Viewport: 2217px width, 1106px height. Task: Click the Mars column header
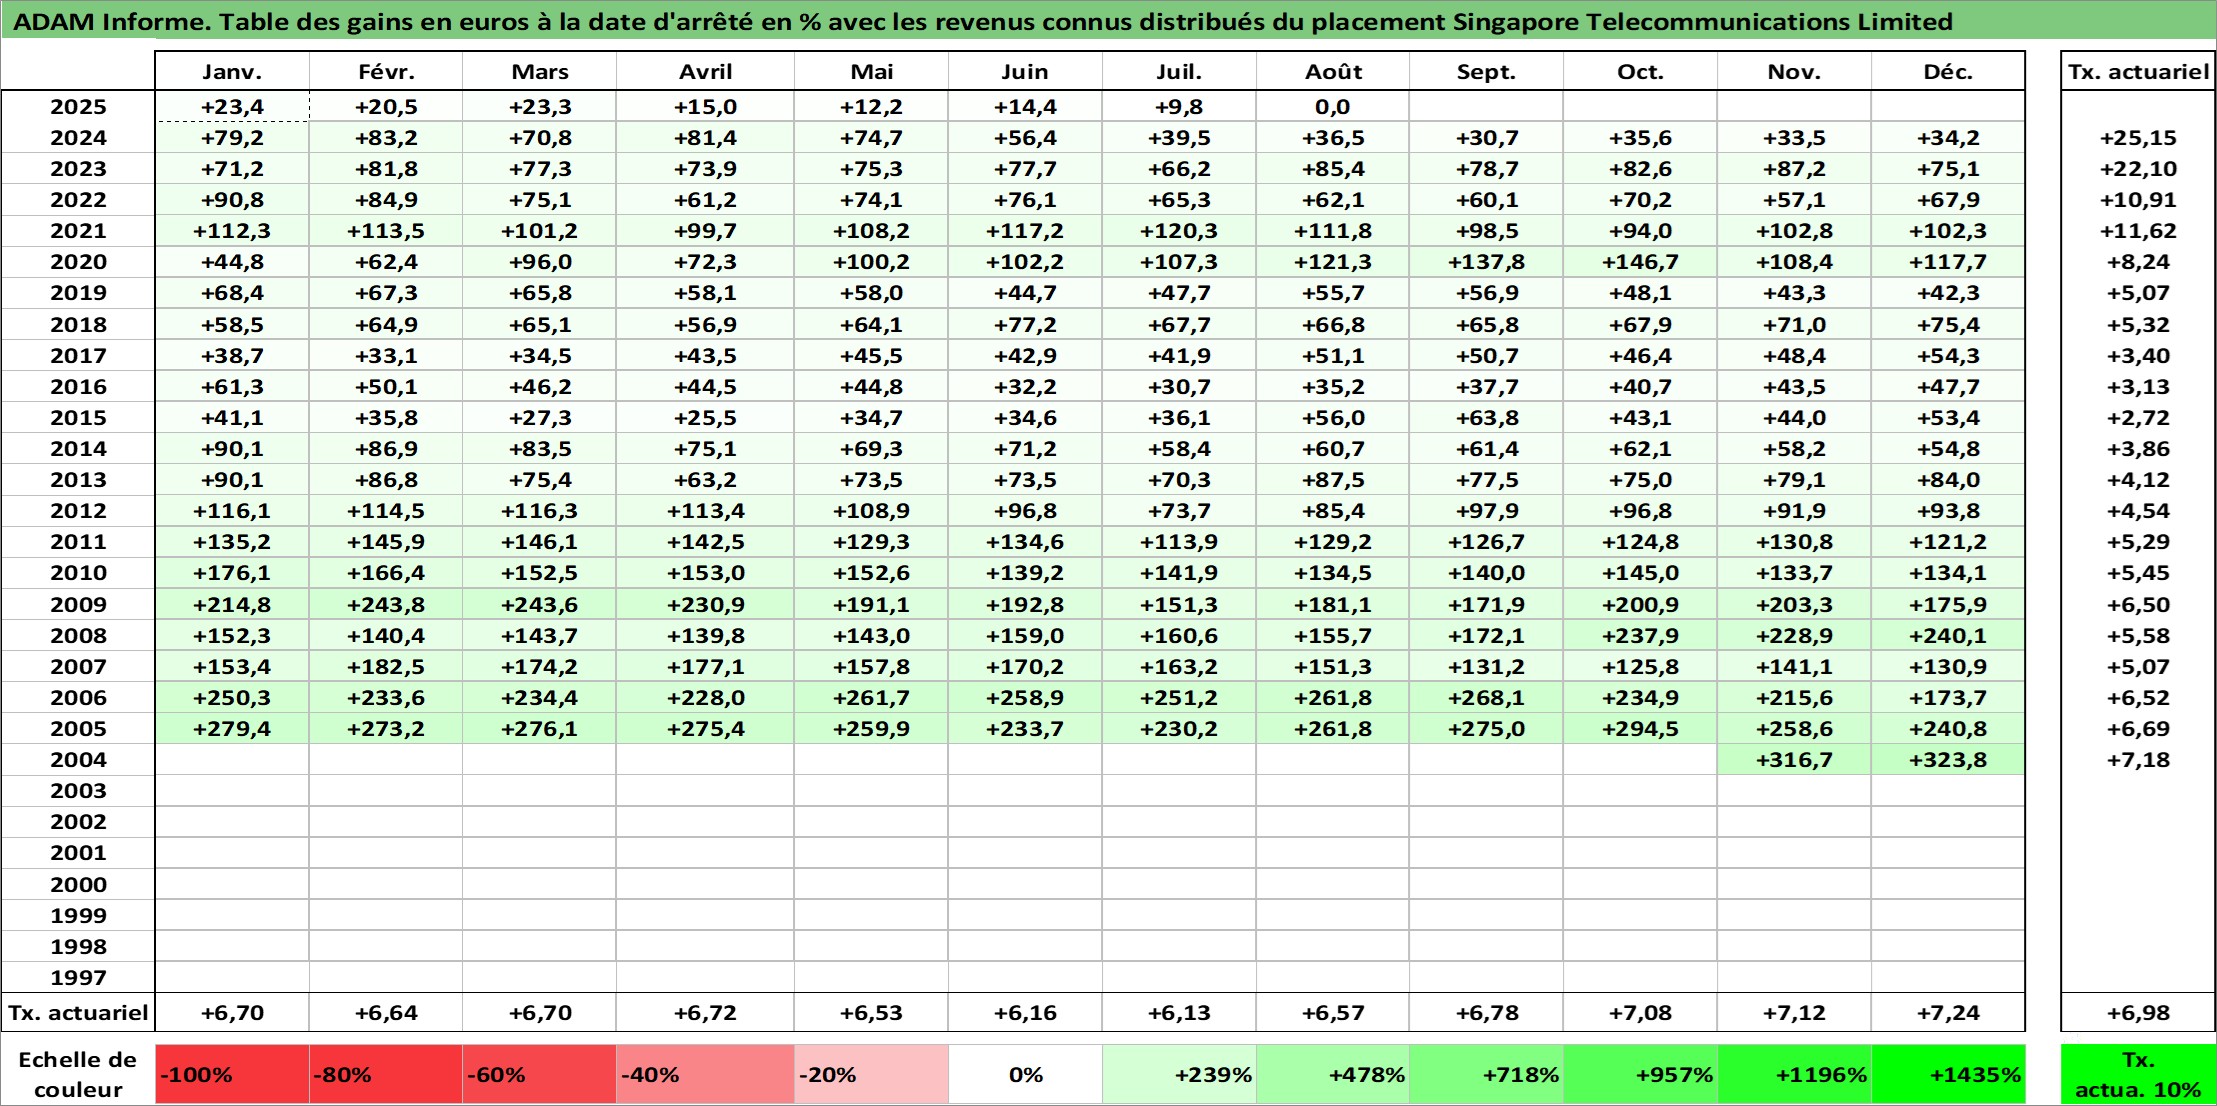pyautogui.click(x=539, y=71)
